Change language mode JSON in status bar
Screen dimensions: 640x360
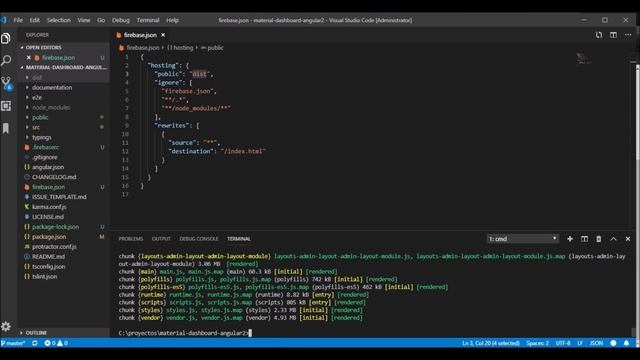point(596,343)
